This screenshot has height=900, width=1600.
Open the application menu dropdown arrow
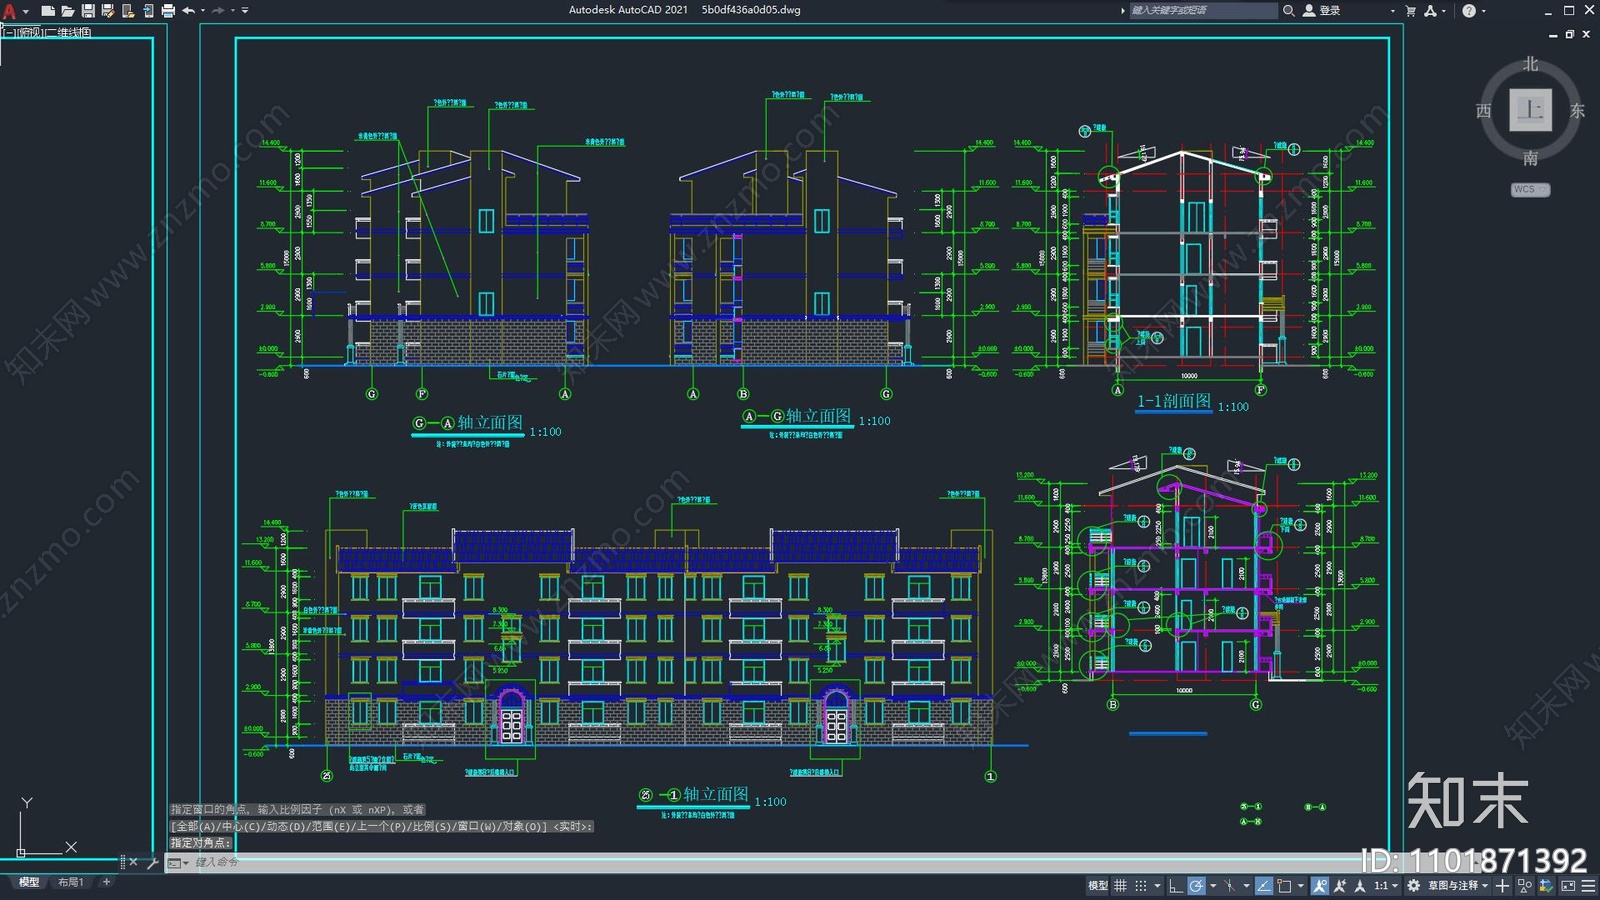click(26, 11)
